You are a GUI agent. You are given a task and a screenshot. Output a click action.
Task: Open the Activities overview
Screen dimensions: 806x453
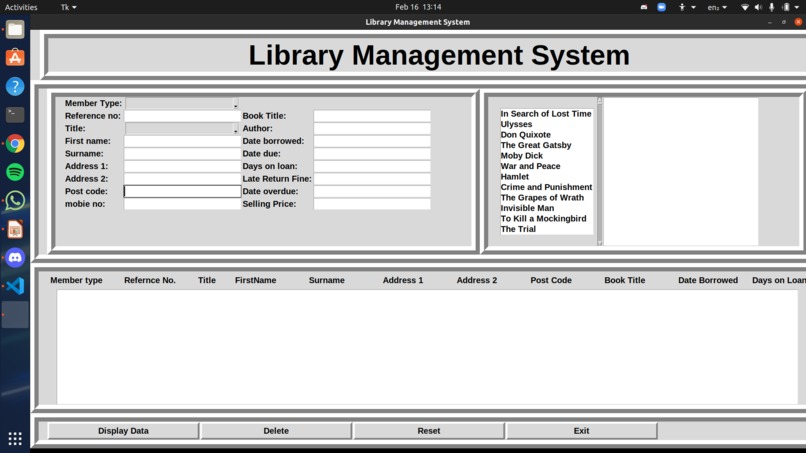coord(21,7)
